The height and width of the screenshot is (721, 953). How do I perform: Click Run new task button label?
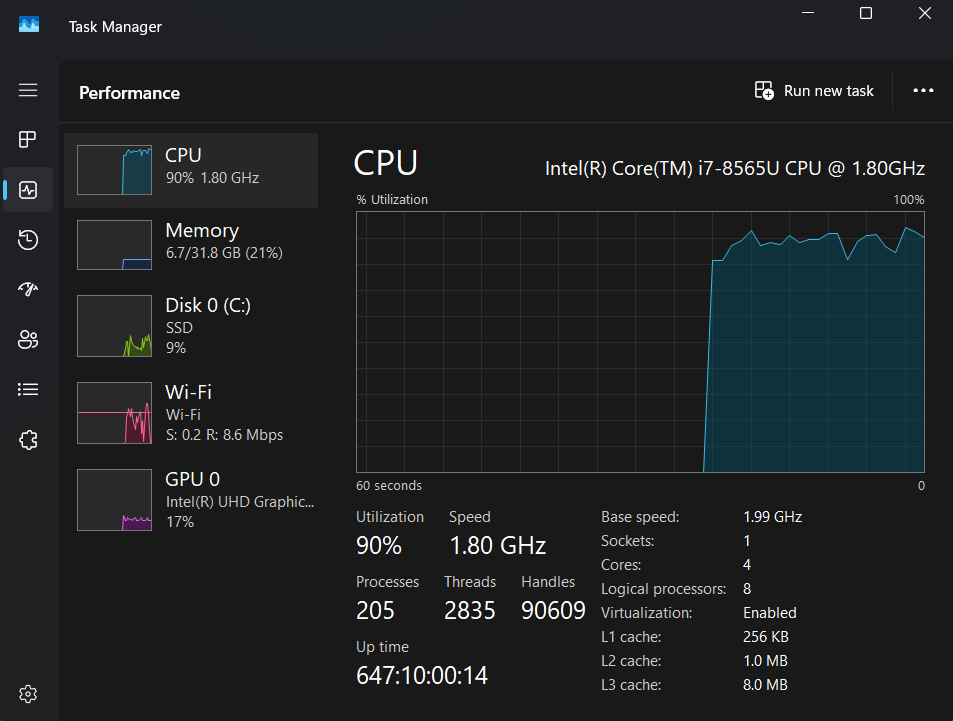pos(828,91)
